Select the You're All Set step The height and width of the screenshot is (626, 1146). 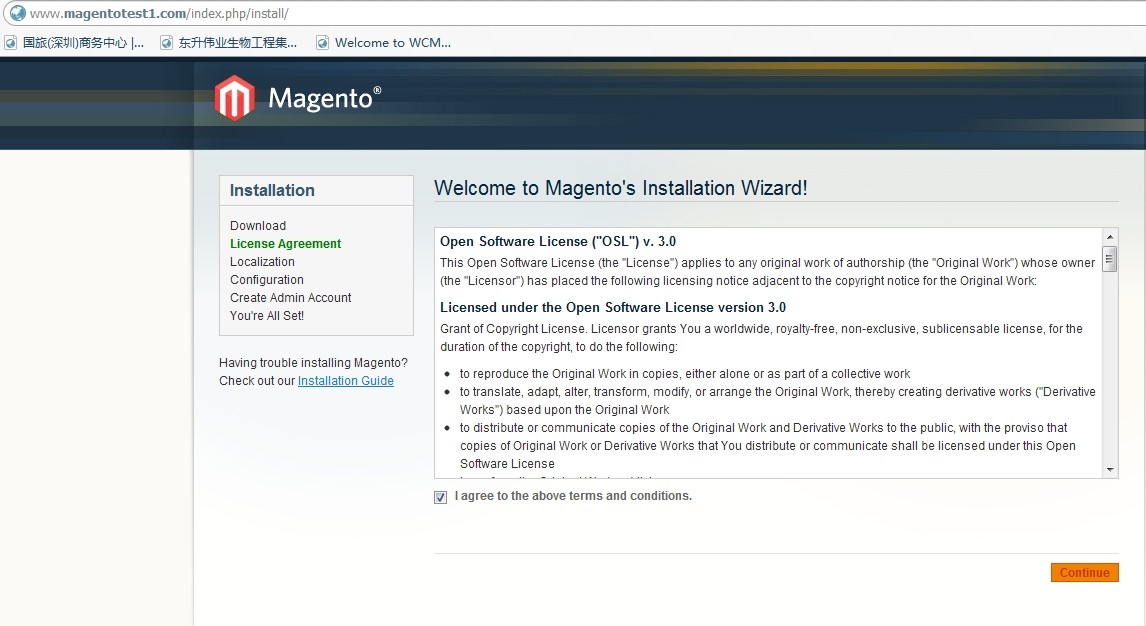click(267, 316)
